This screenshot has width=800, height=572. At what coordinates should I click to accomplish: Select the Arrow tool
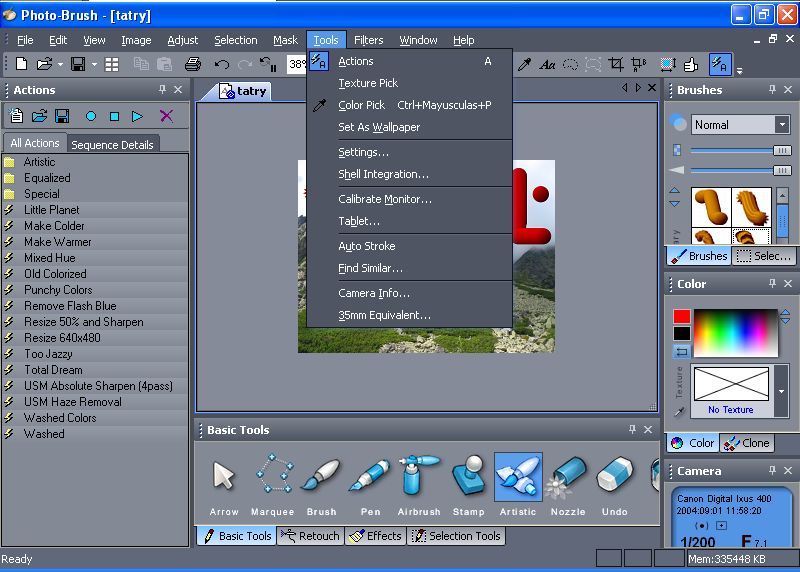coord(223,484)
